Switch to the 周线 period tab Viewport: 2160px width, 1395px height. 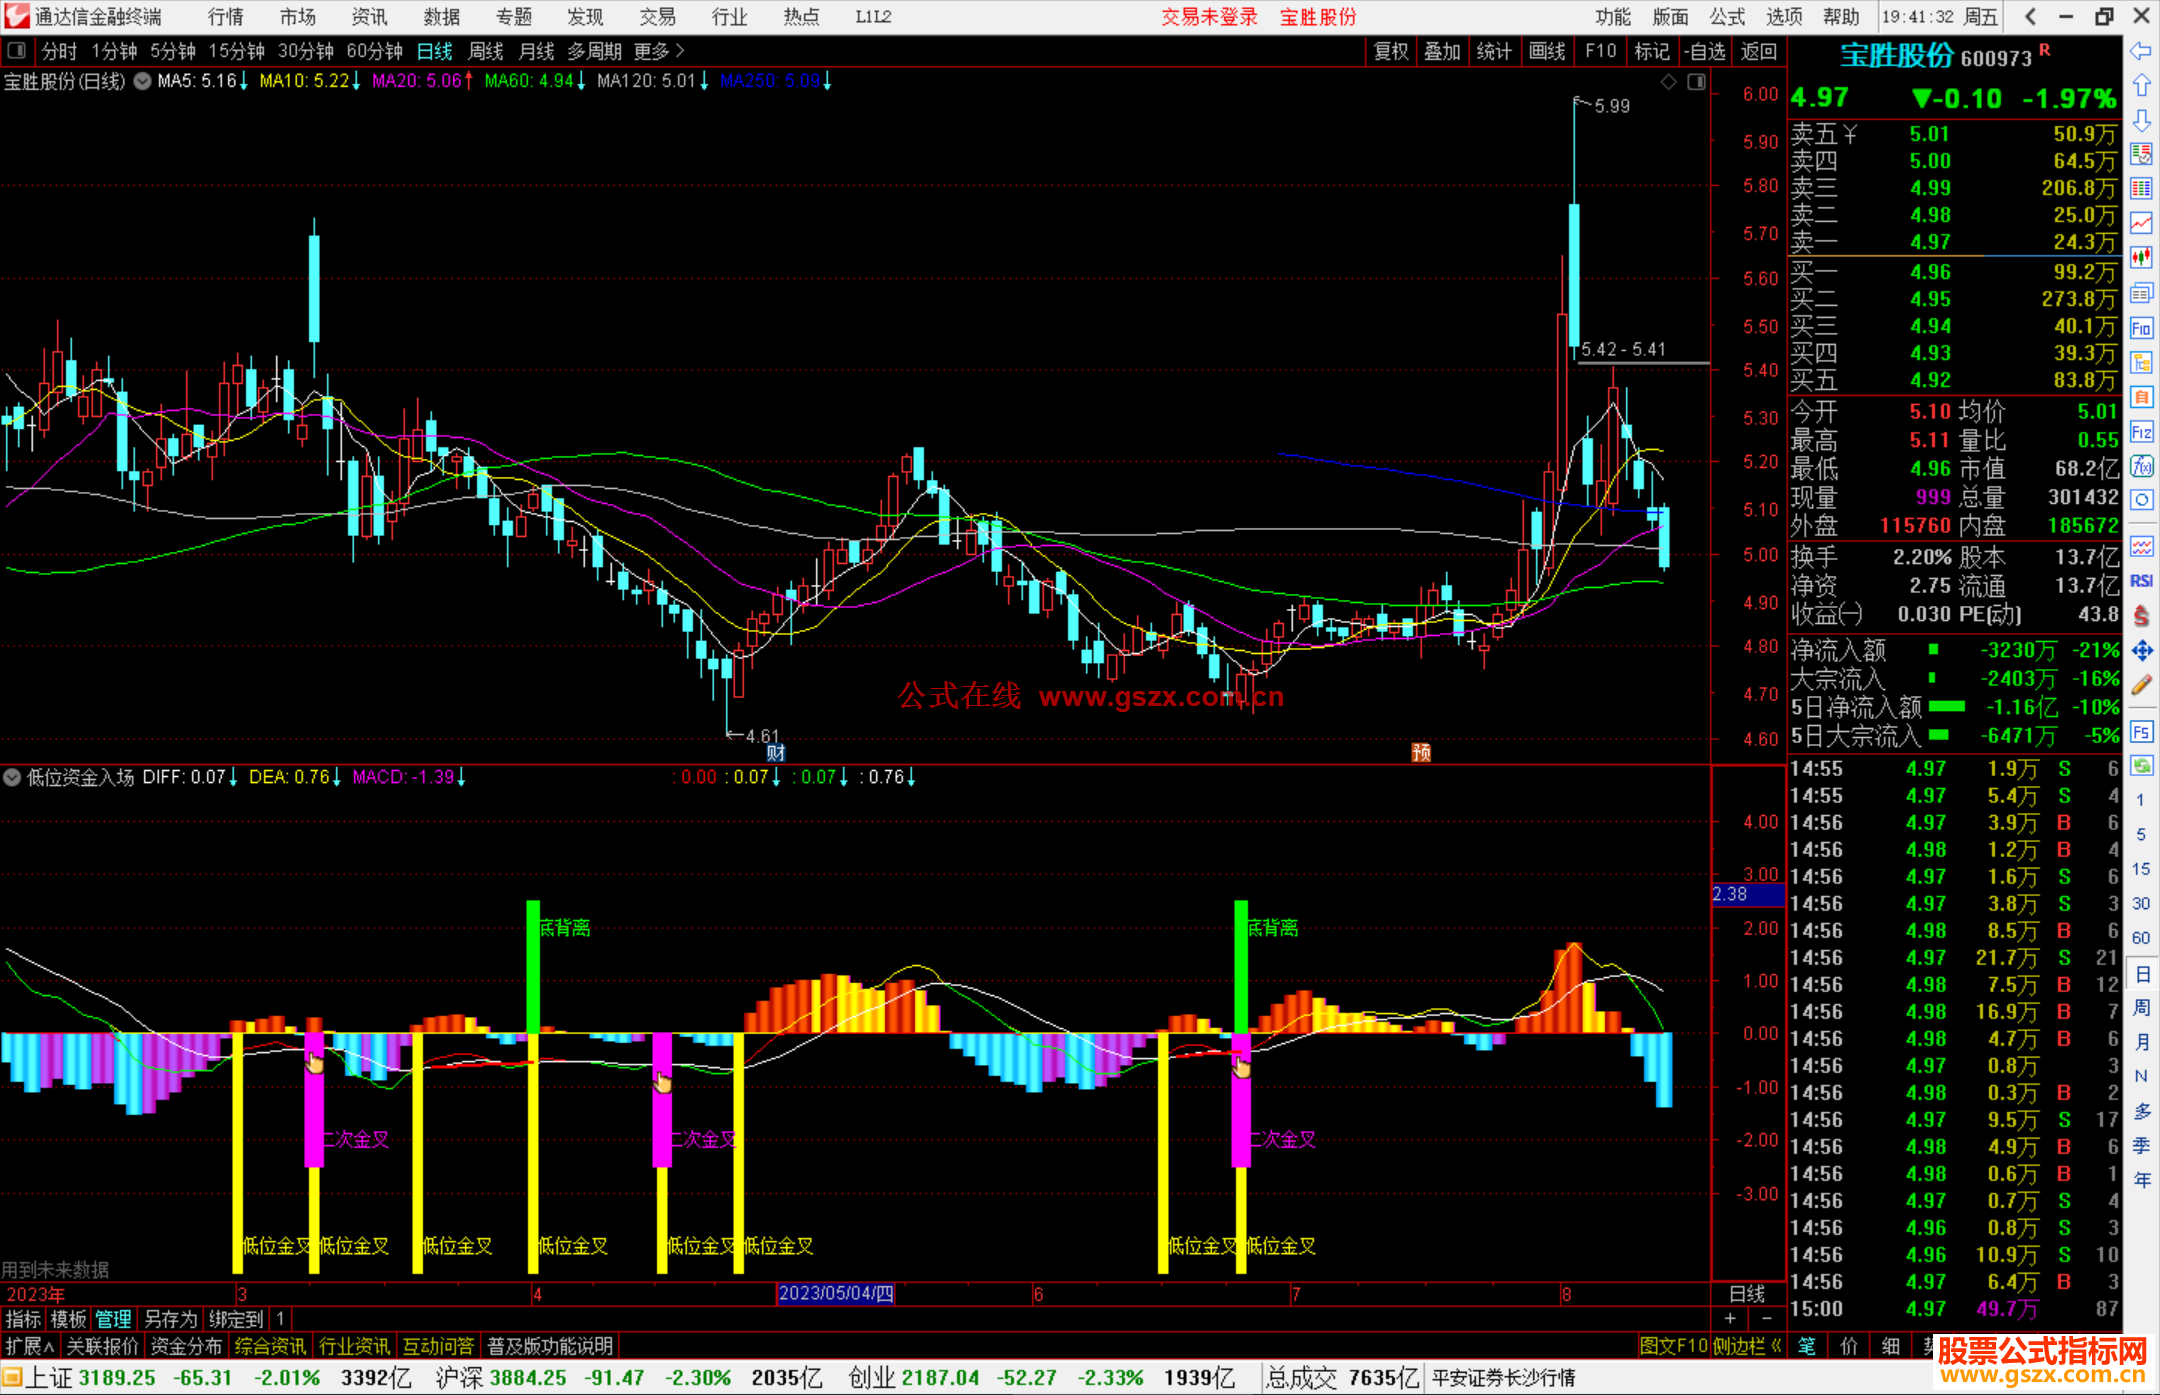(x=485, y=51)
